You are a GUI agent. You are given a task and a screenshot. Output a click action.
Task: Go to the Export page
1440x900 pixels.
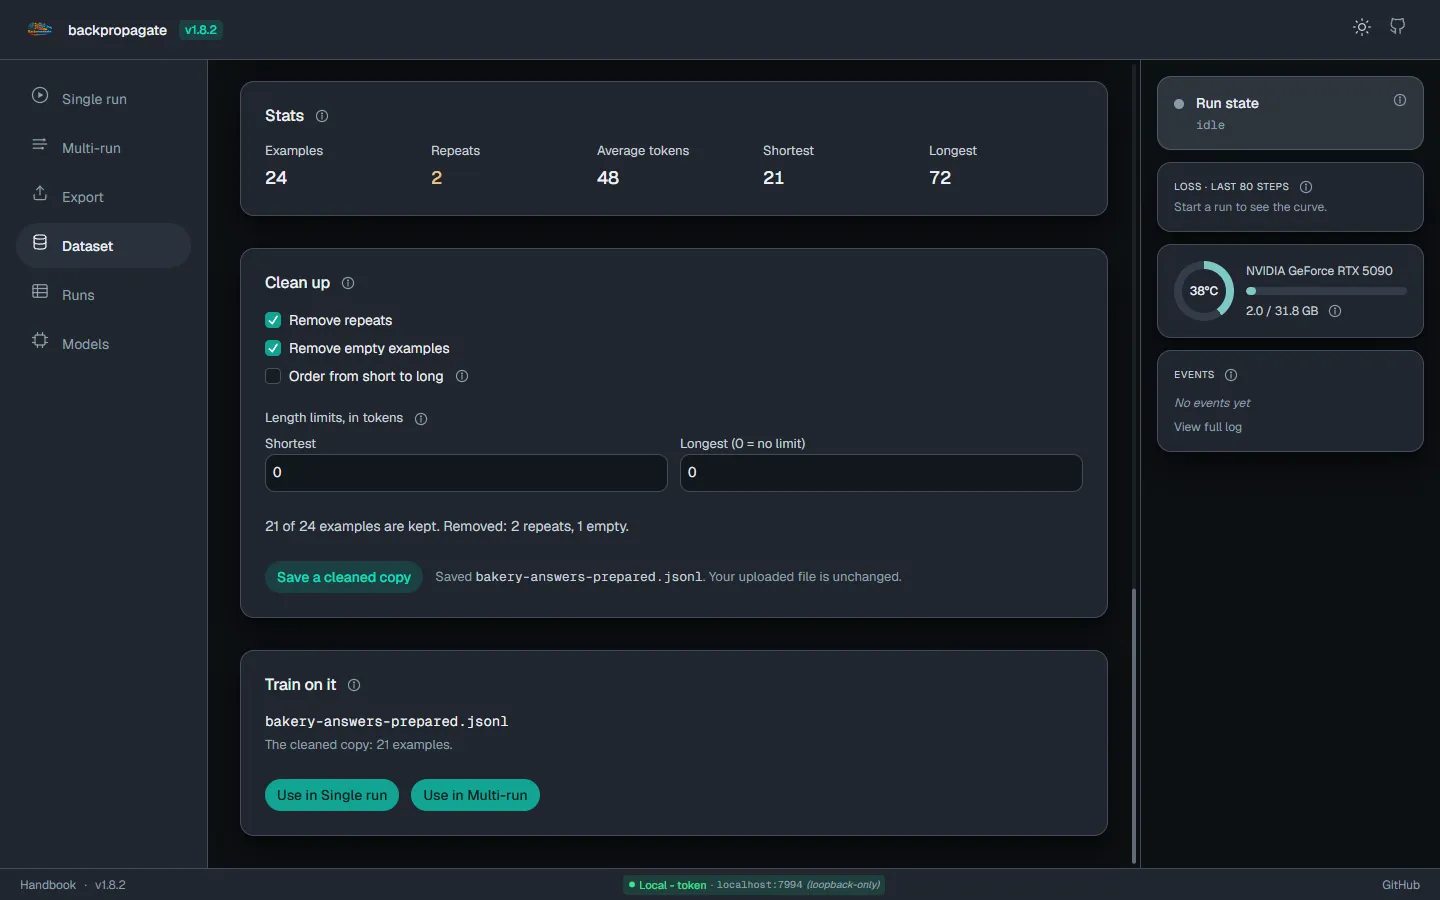tap(103, 196)
